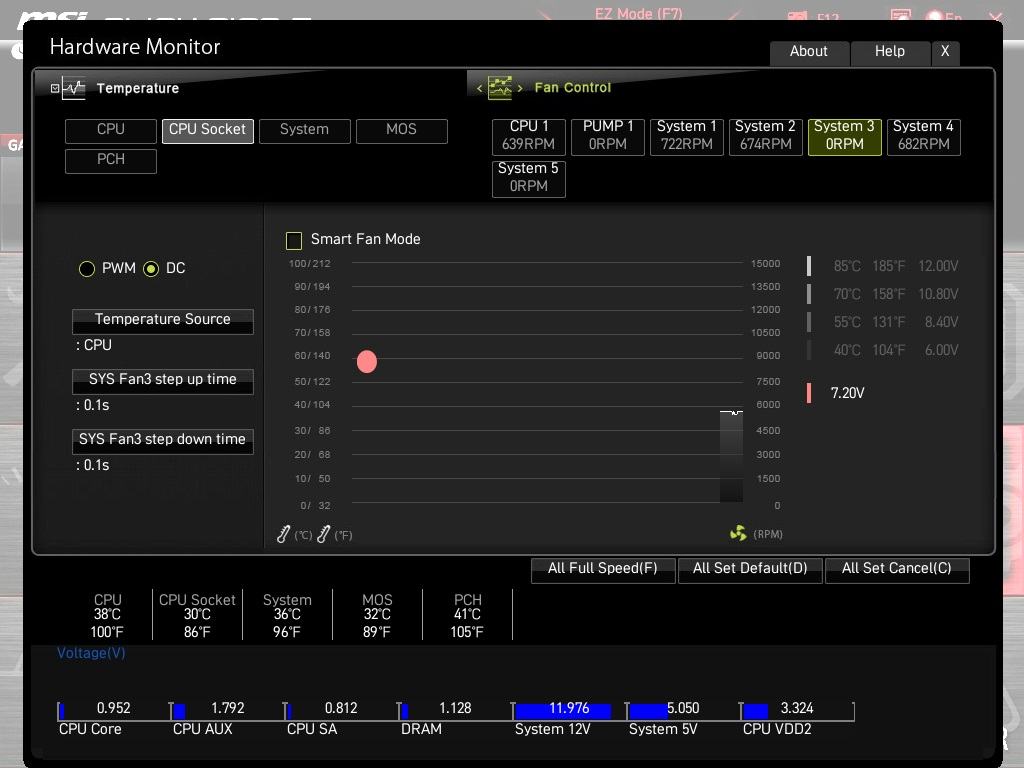Select the MOS temperature button
Viewport: 1024px width, 768px height.
coord(402,130)
